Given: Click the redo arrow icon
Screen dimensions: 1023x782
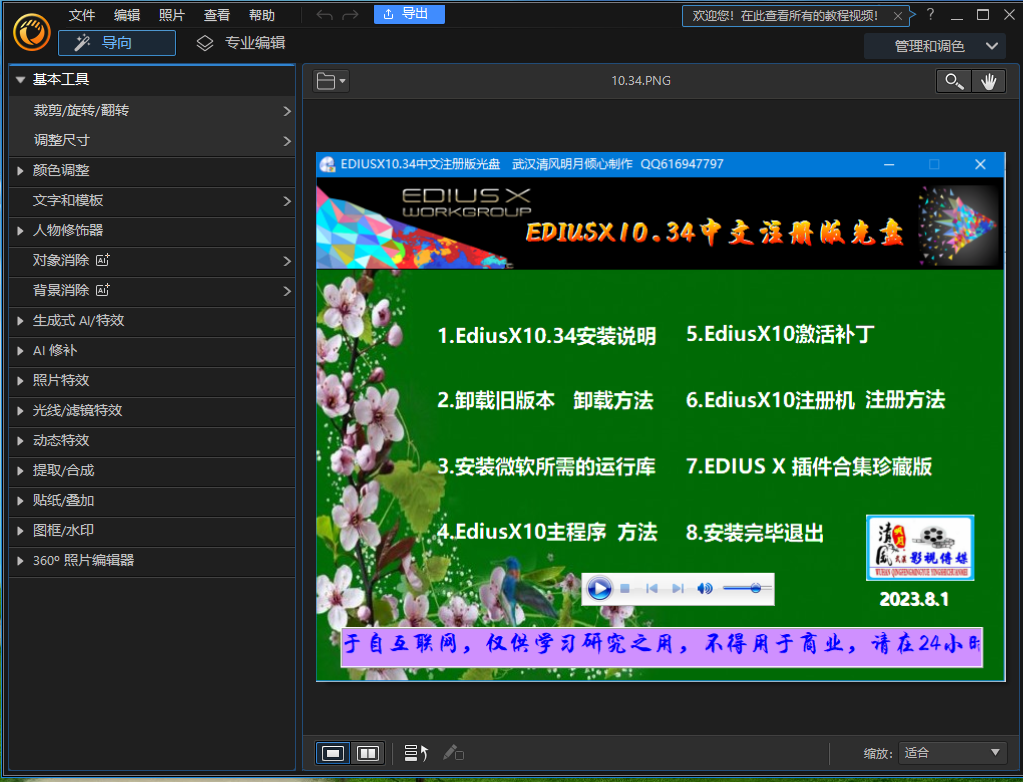Looking at the screenshot, I should [350, 15].
